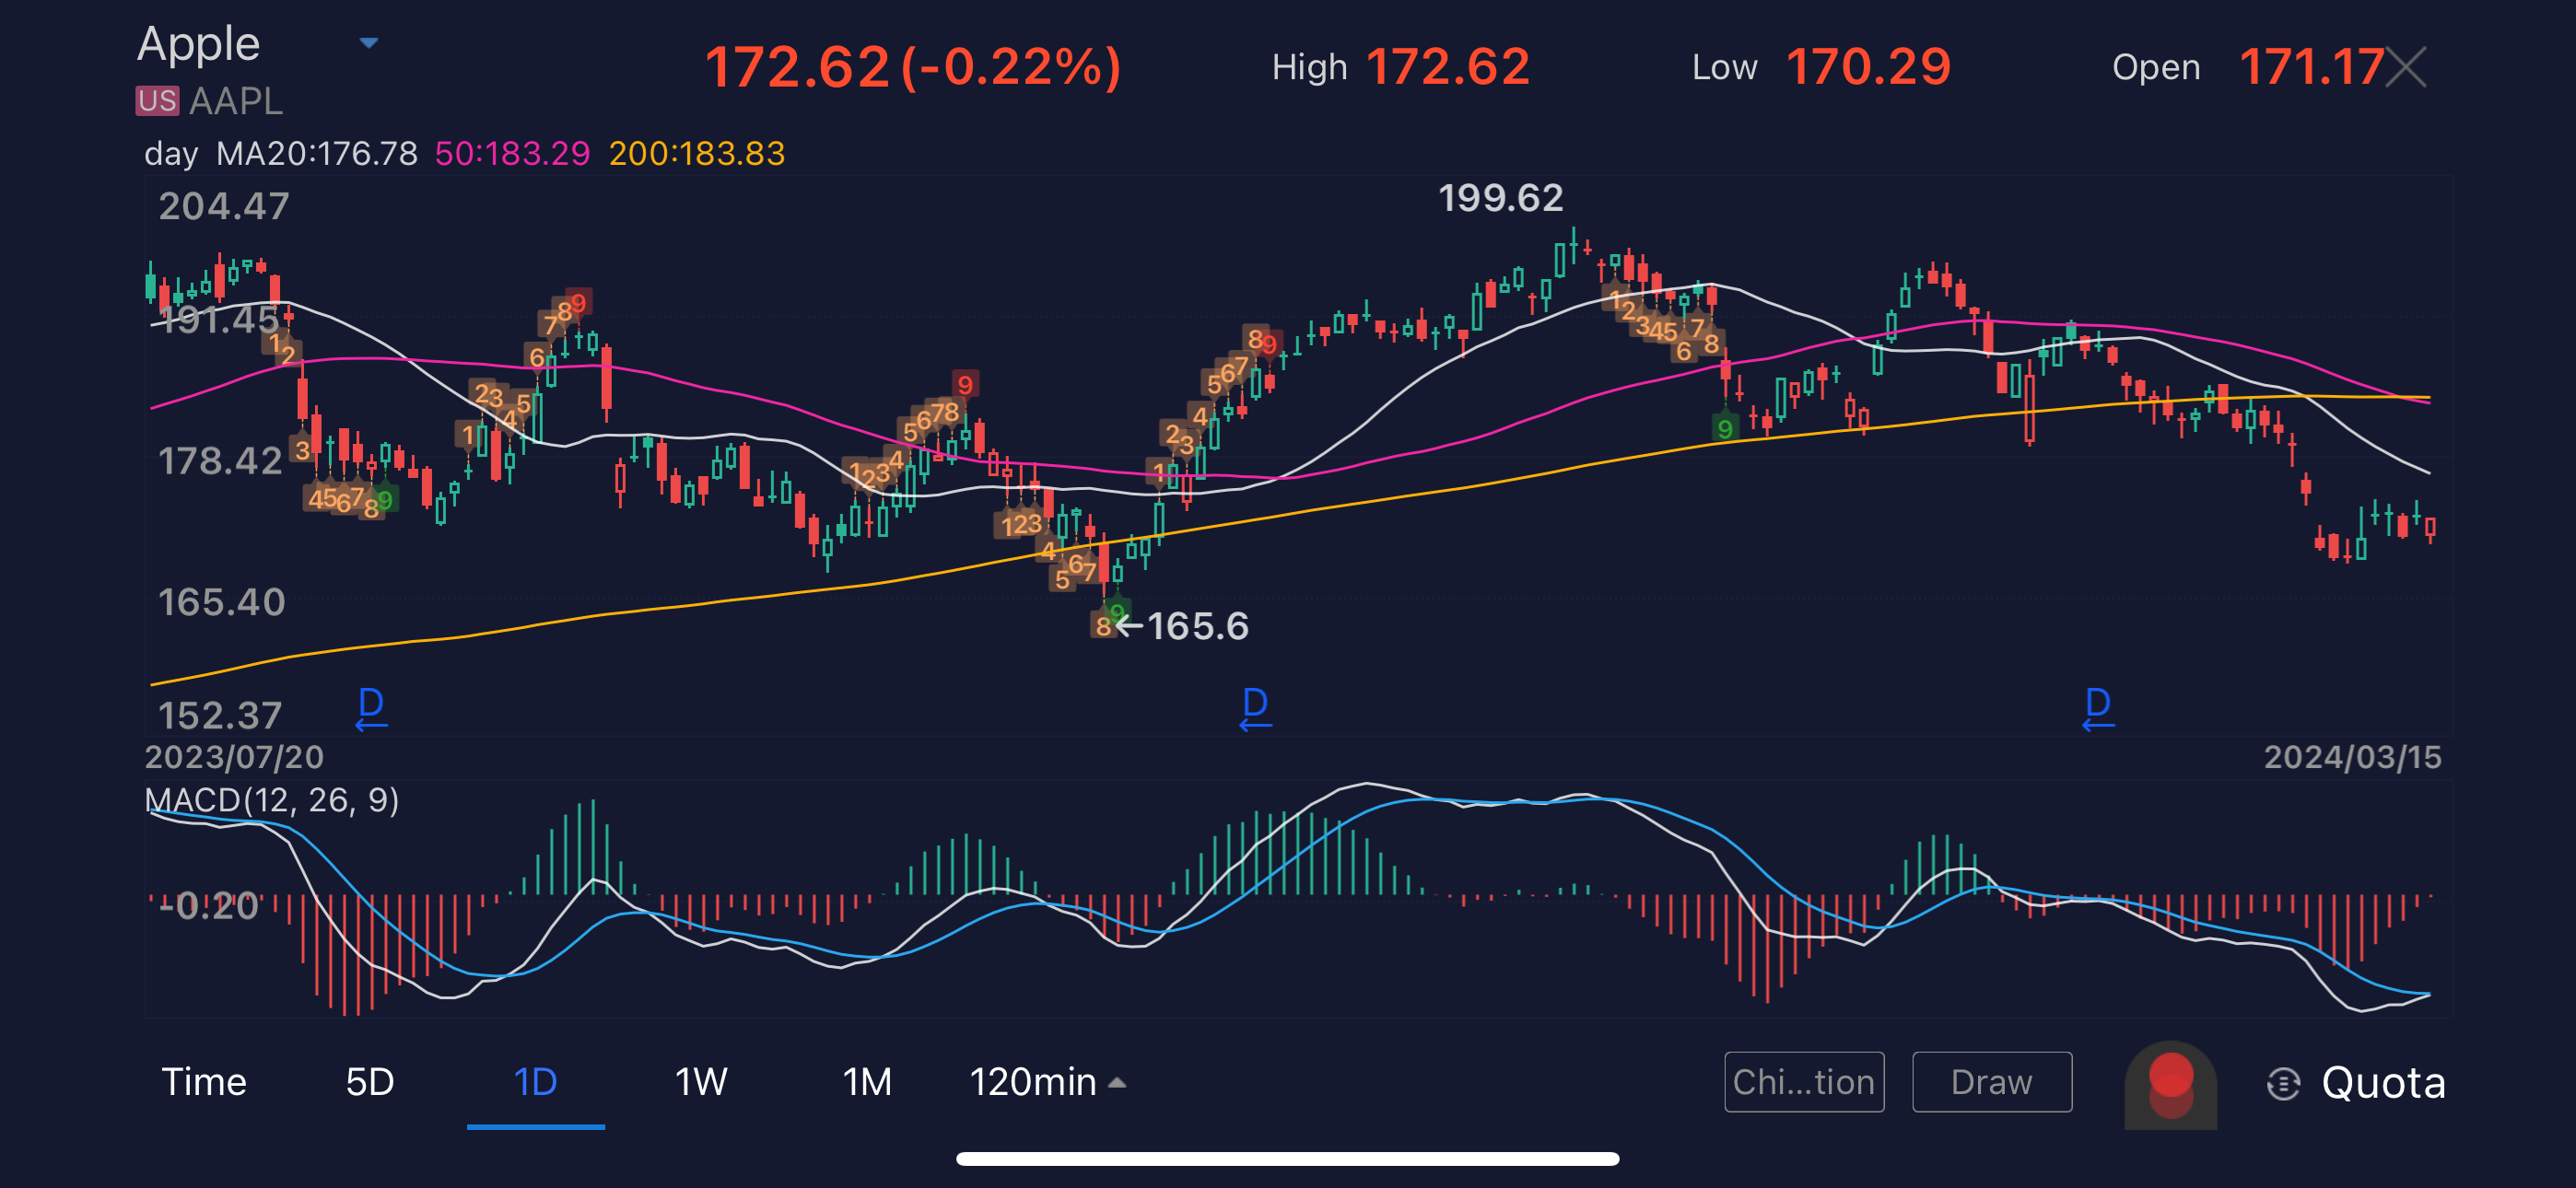This screenshot has height=1188, width=2576.
Task: Show the Time intraday chart tab
Action: tap(204, 1082)
